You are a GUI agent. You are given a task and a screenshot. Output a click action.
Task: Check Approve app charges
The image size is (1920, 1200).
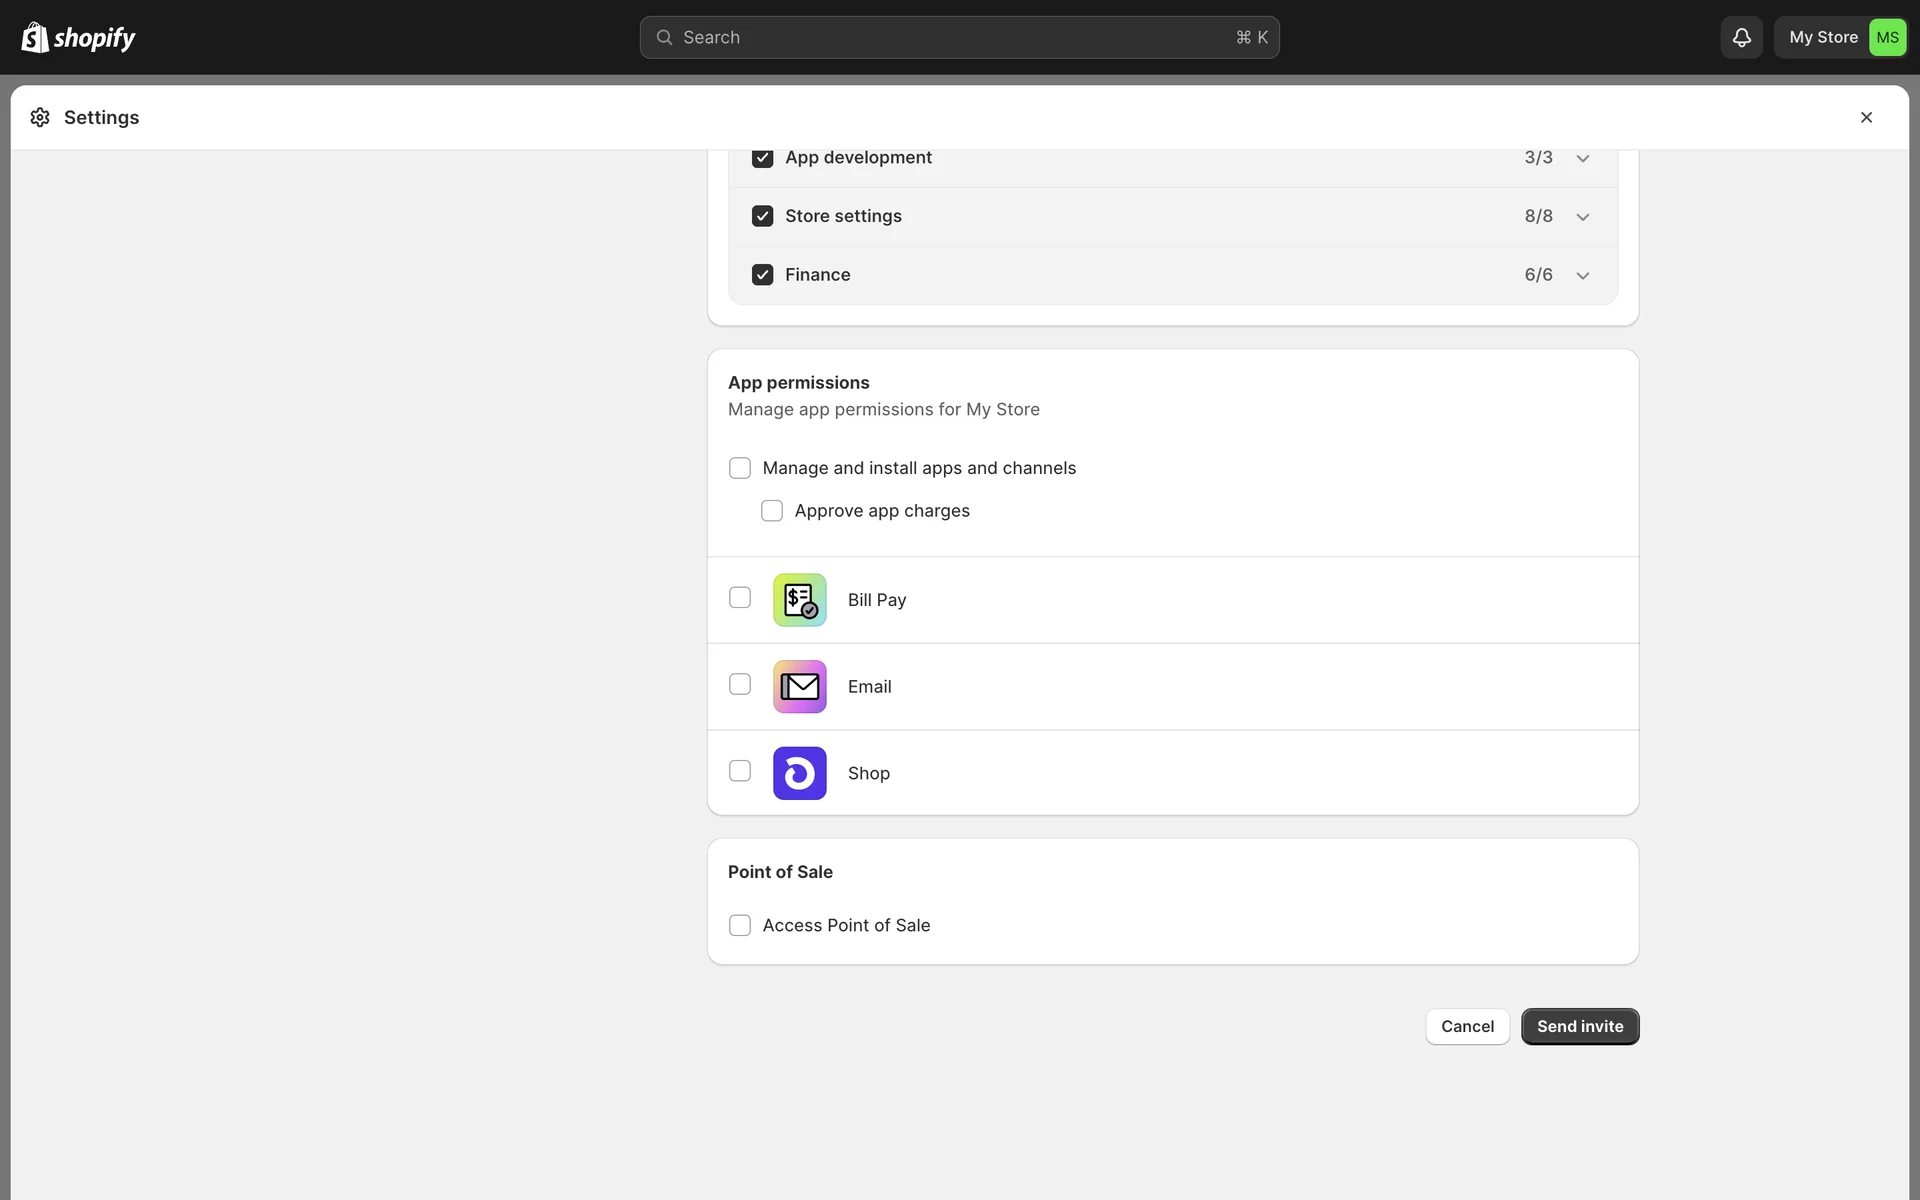[772, 511]
